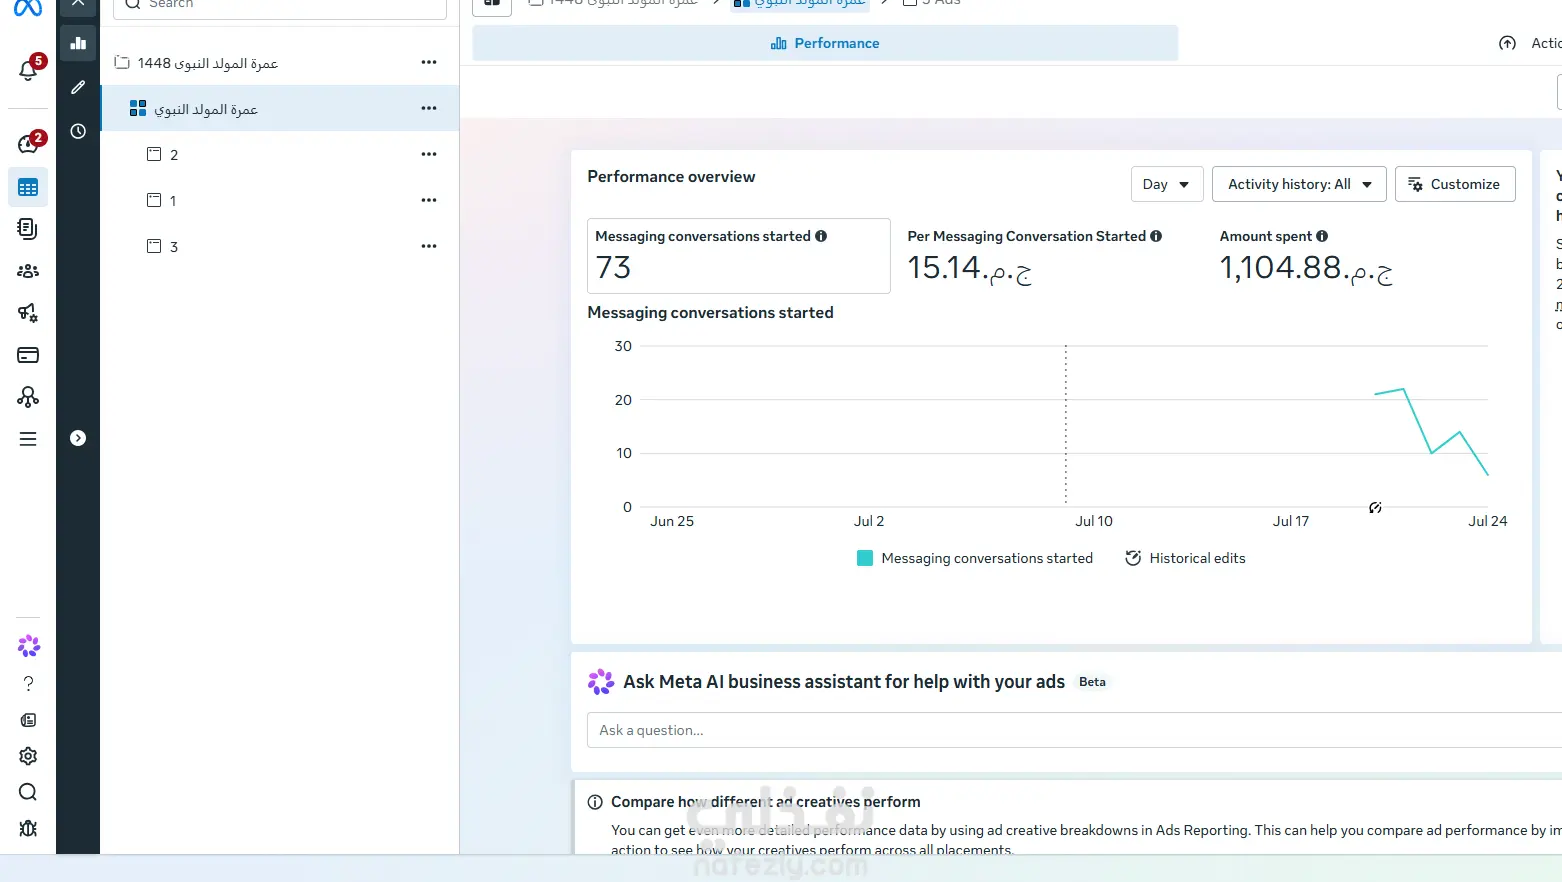Screen dimensions: 1562x882
Task: Select the History clock icon in dark sidebar
Action: click(78, 131)
